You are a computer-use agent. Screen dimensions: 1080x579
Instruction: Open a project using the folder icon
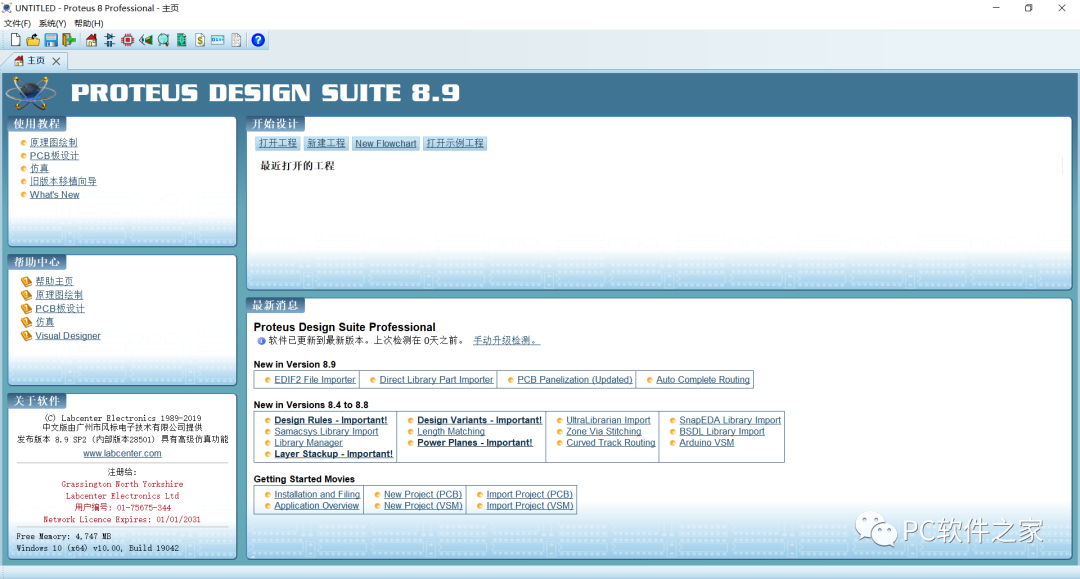coord(32,40)
